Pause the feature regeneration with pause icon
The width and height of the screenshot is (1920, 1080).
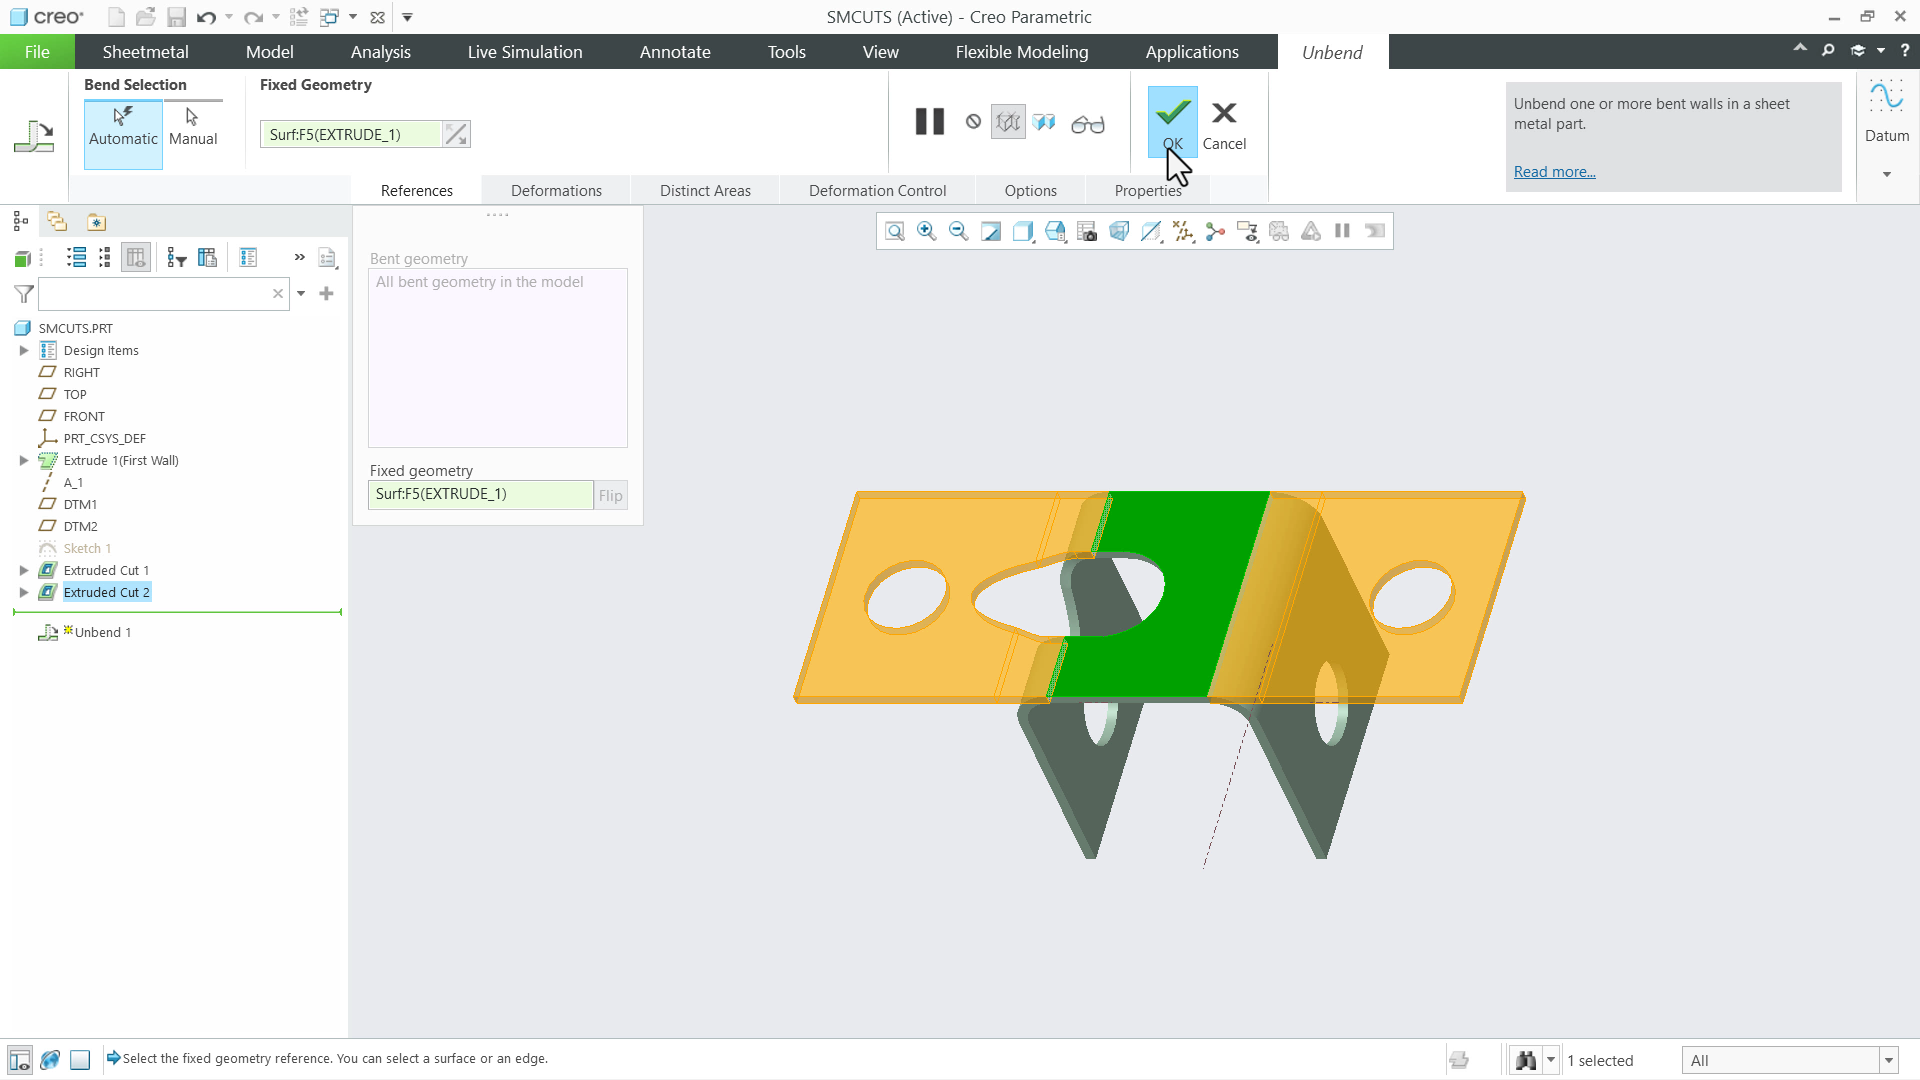tap(928, 121)
